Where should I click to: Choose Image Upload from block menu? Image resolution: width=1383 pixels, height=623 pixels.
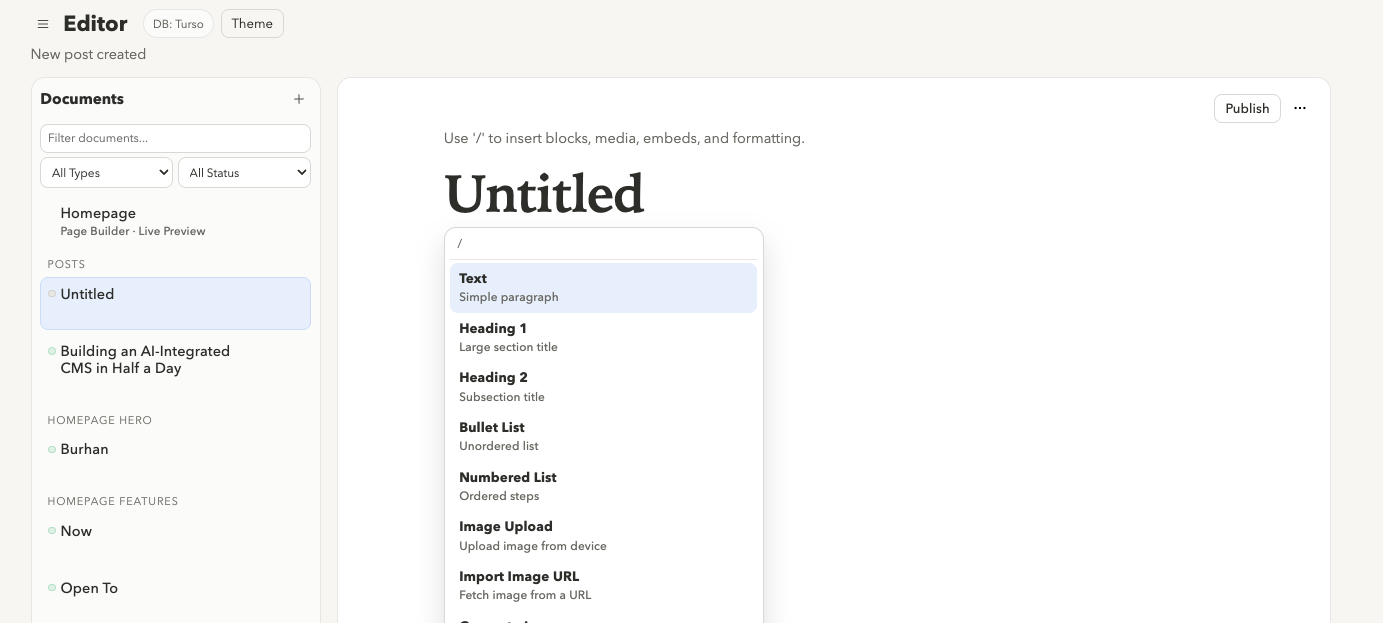pos(603,535)
